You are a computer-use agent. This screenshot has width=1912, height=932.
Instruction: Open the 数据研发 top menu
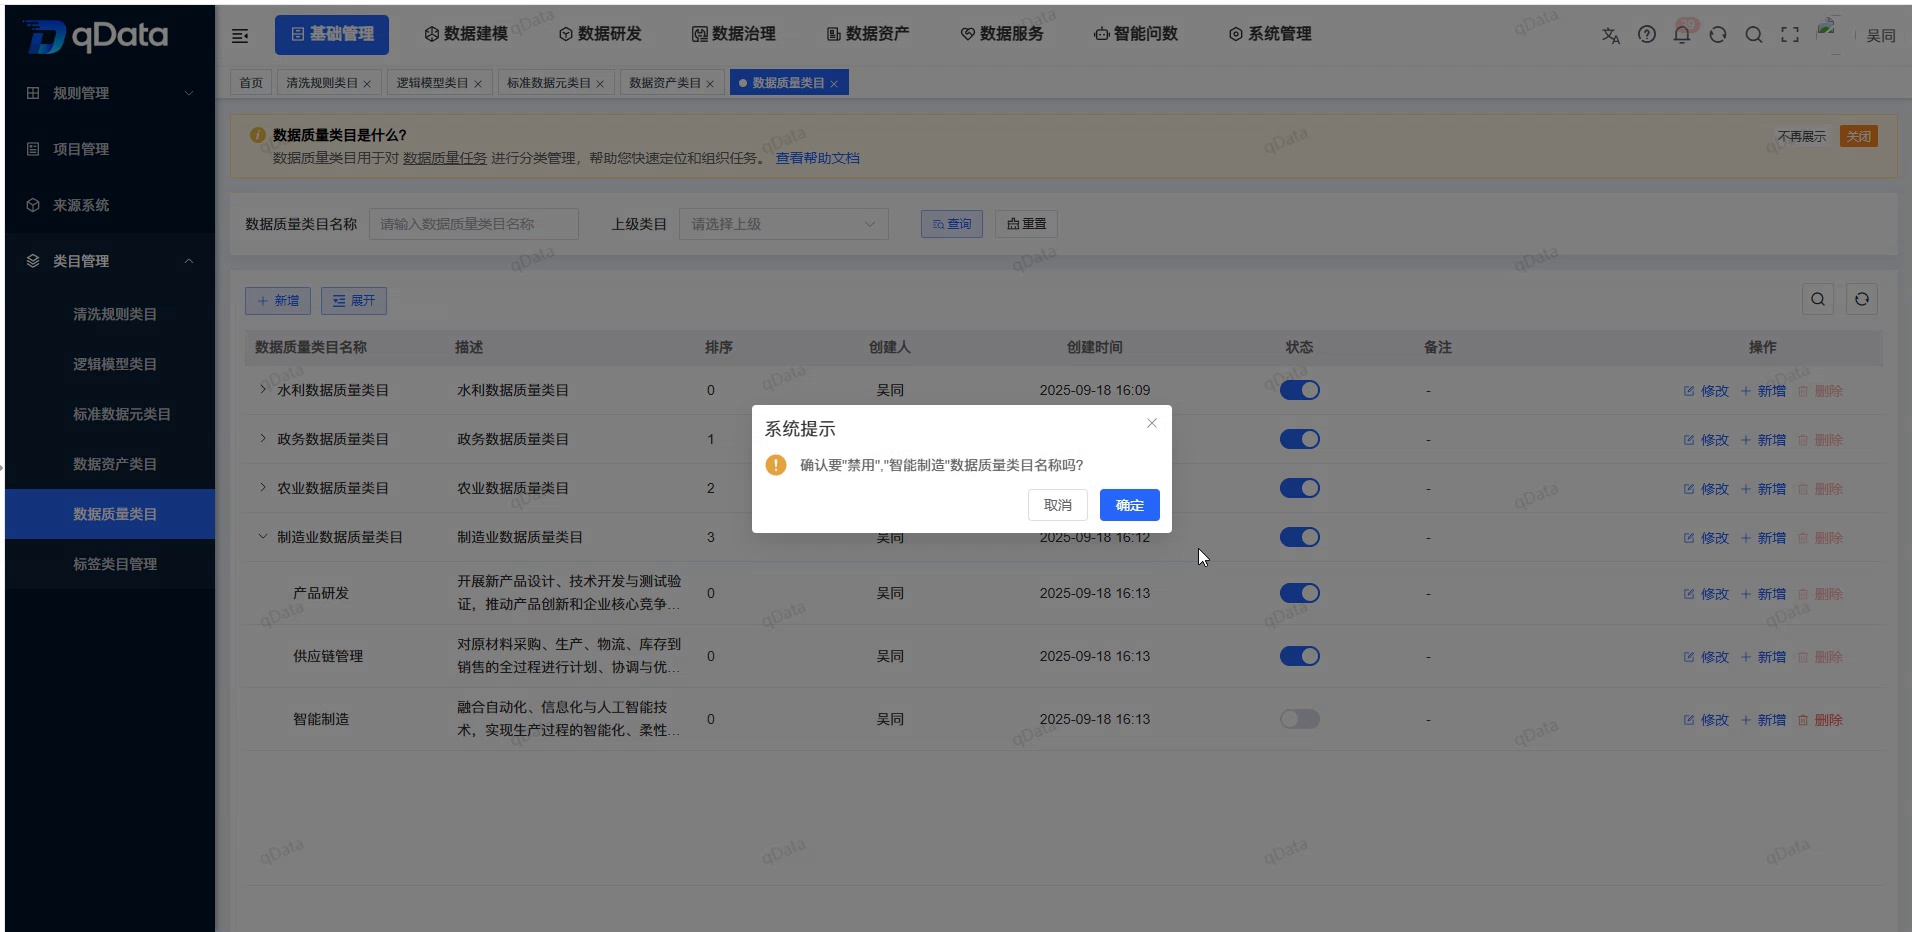tap(600, 34)
